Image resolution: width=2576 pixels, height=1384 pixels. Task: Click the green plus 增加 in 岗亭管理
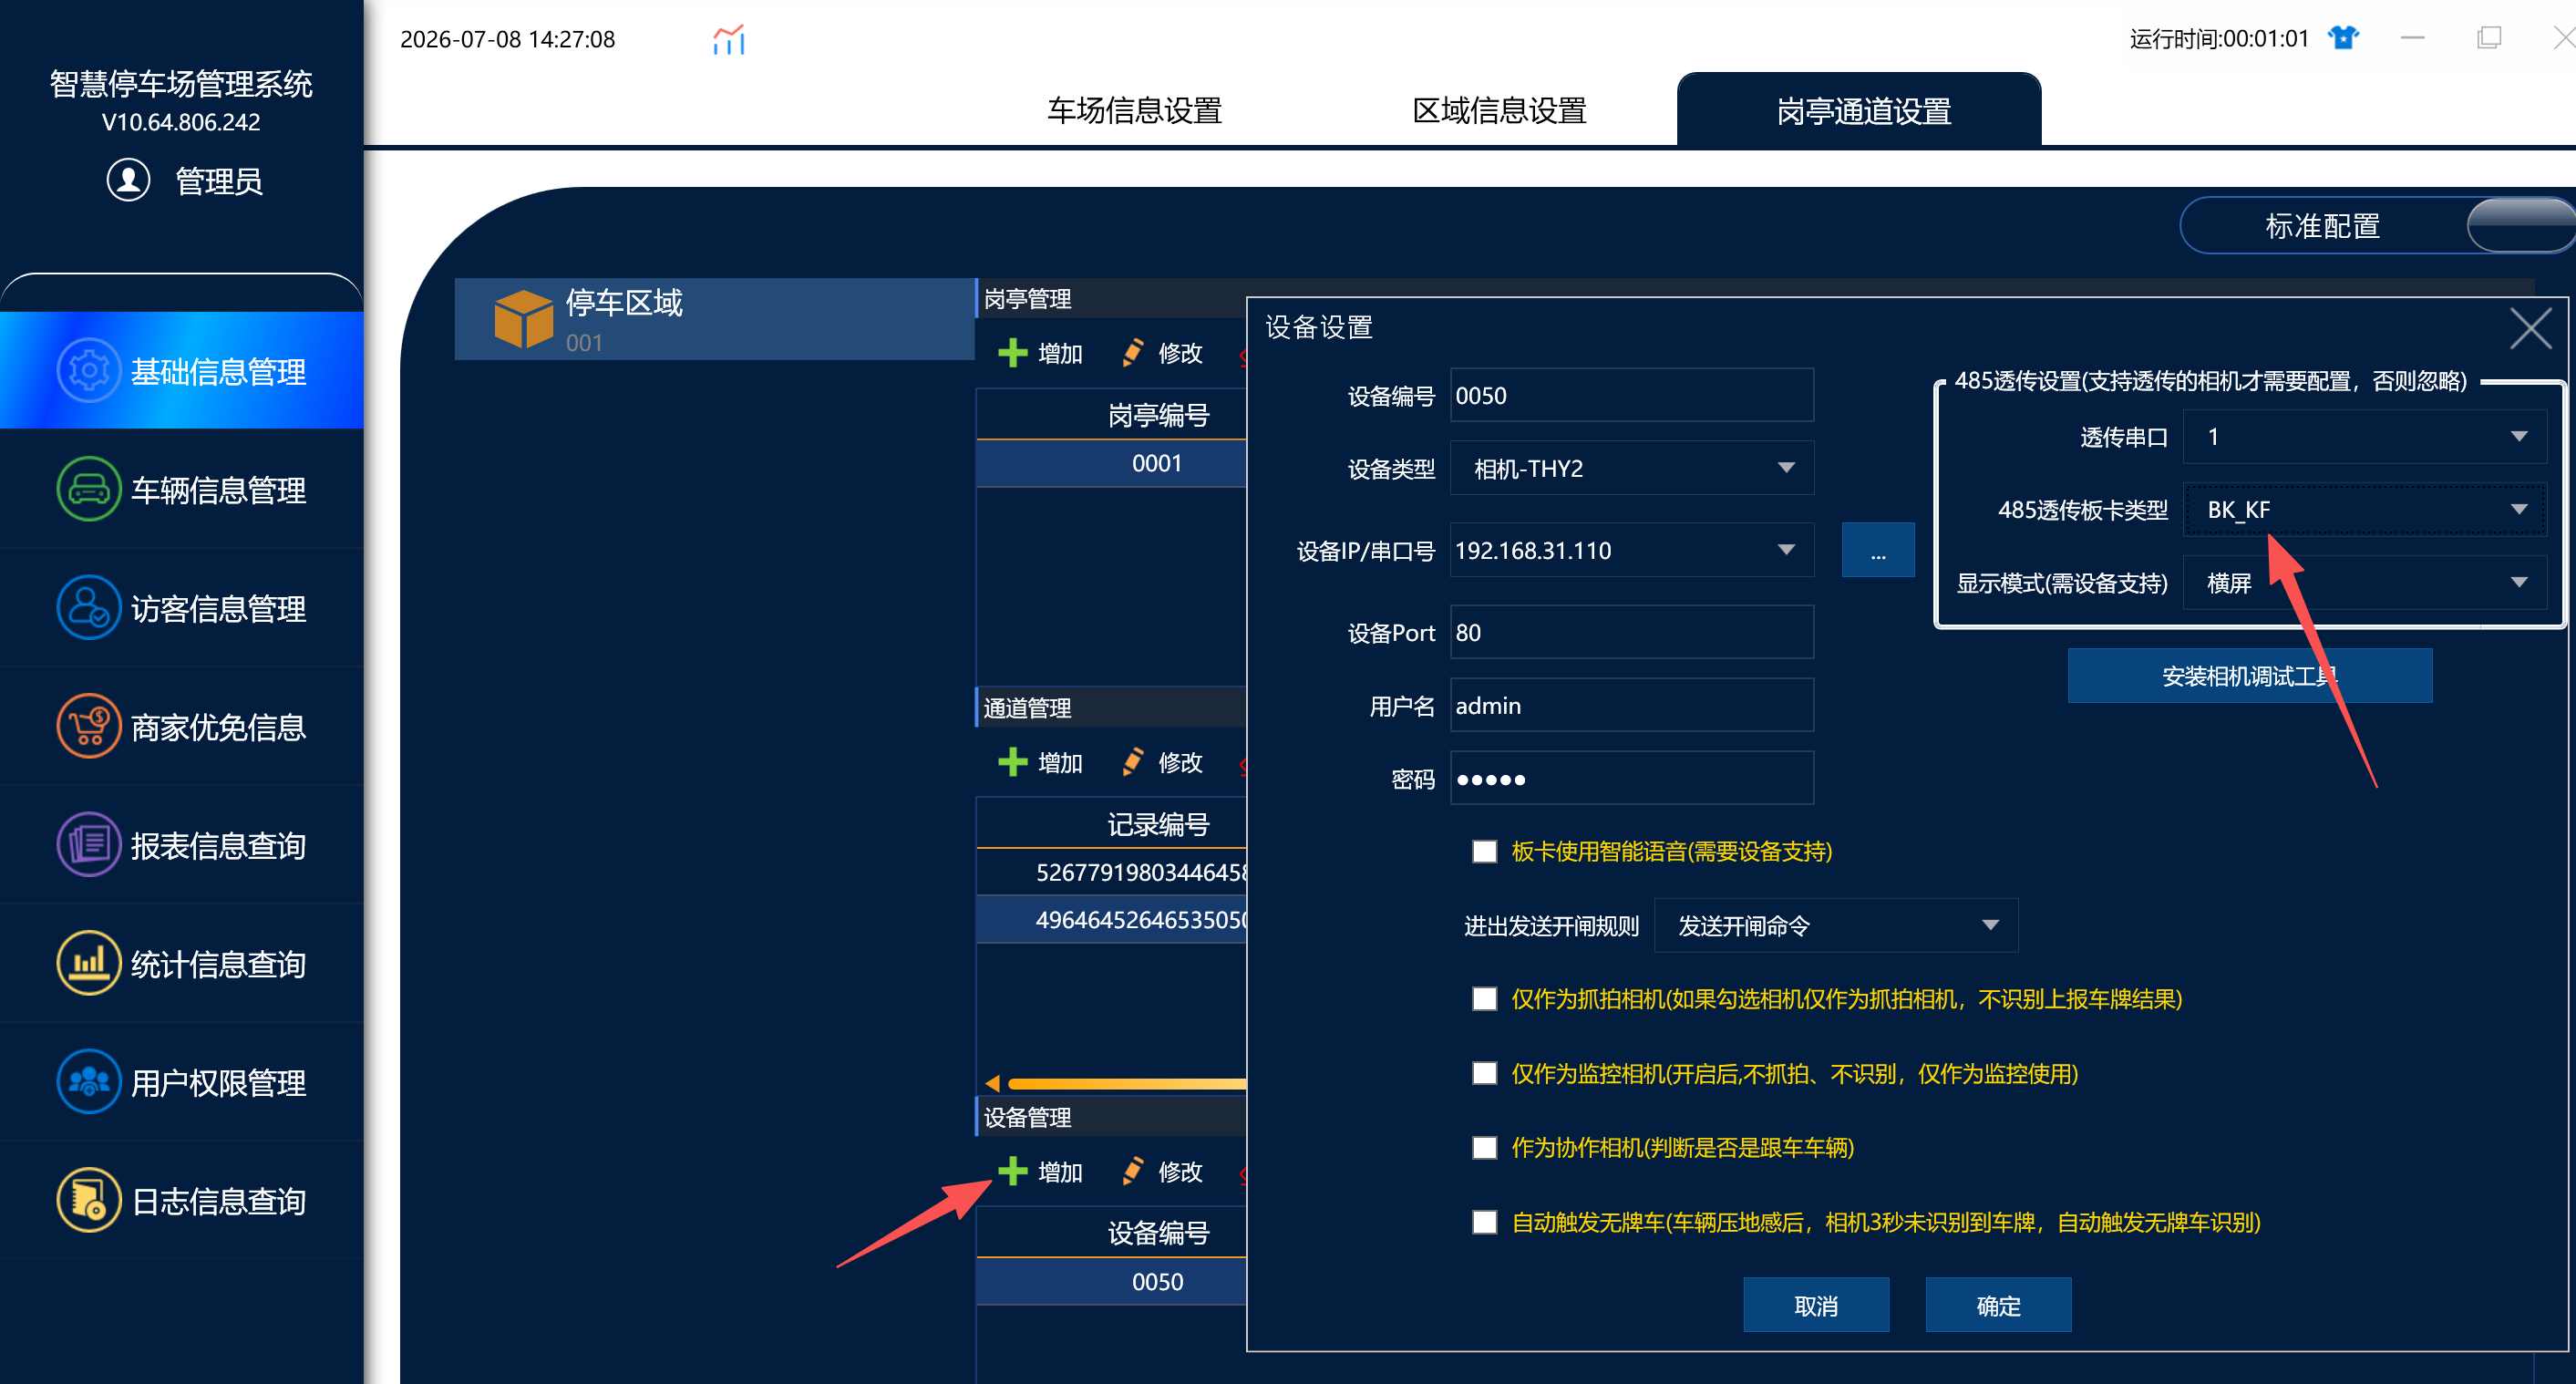tap(1040, 353)
